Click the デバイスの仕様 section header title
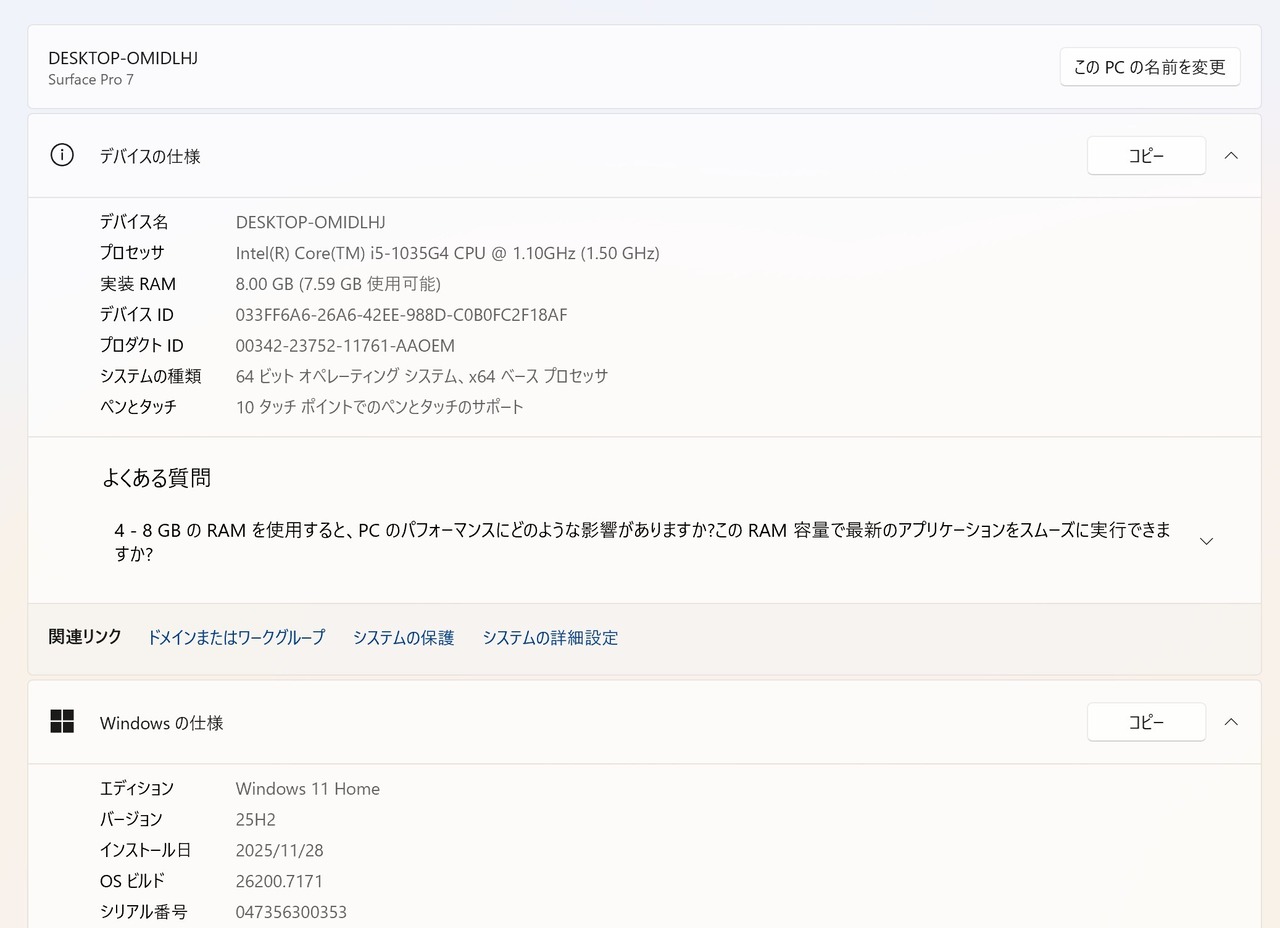 pyautogui.click(x=150, y=156)
